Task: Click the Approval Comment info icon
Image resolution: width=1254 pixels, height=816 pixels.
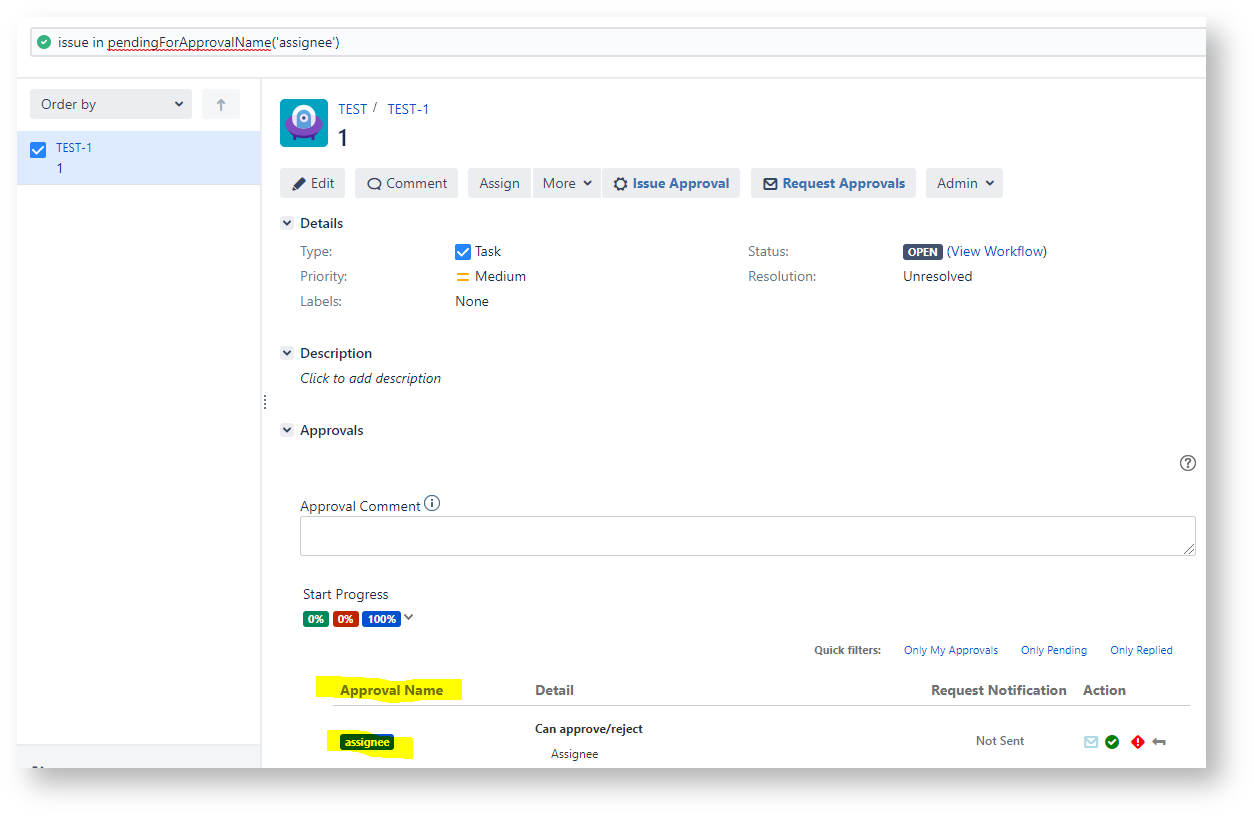Action: click(x=432, y=504)
